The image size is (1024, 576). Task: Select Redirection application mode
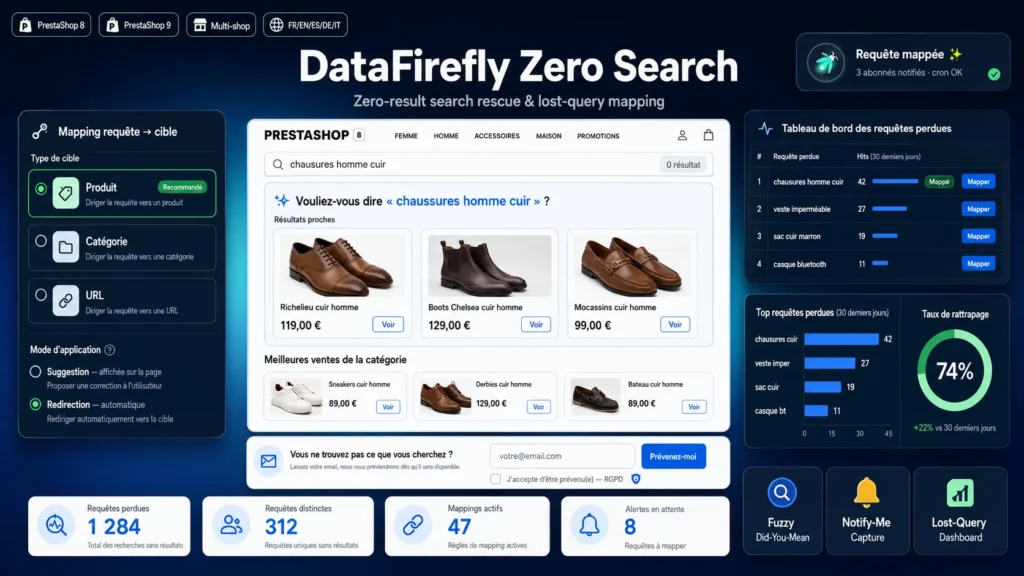tap(35, 404)
